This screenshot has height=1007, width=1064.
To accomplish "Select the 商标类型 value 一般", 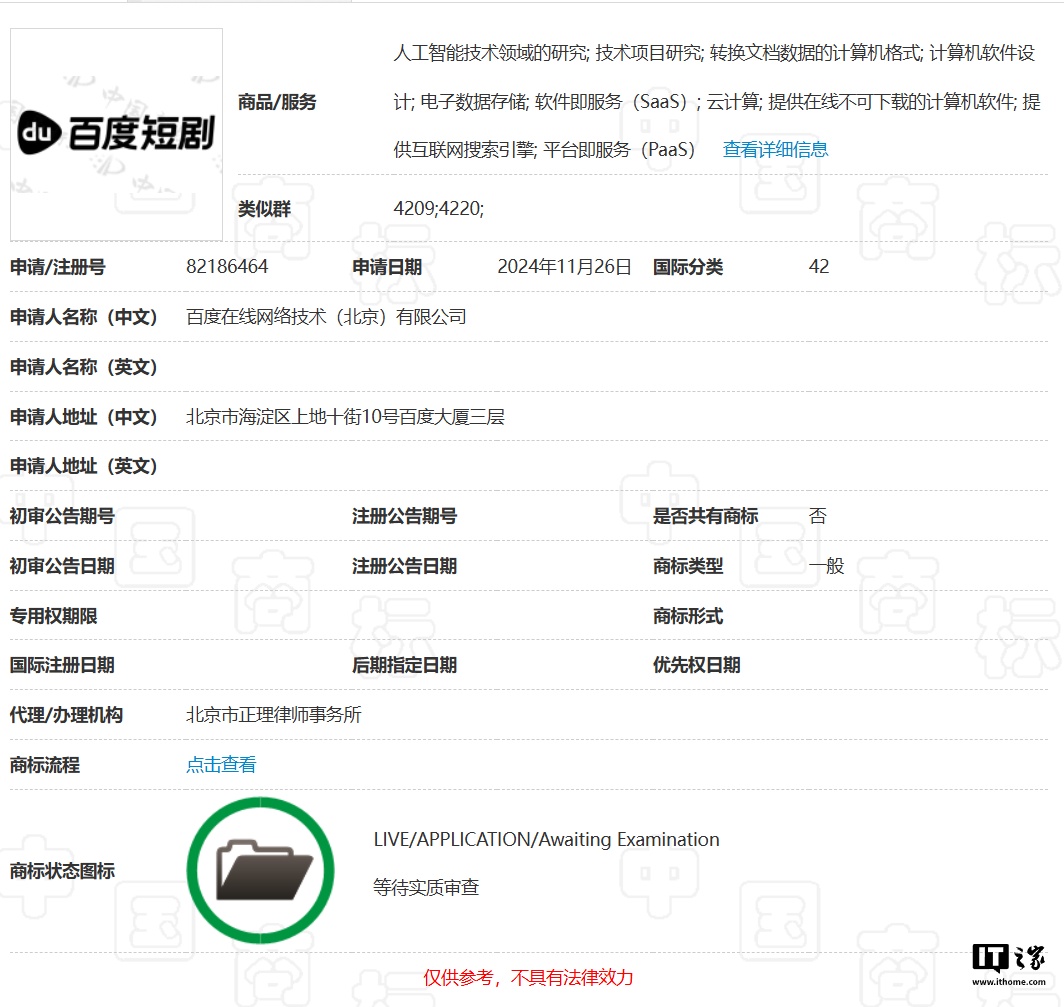I will tap(829, 565).
